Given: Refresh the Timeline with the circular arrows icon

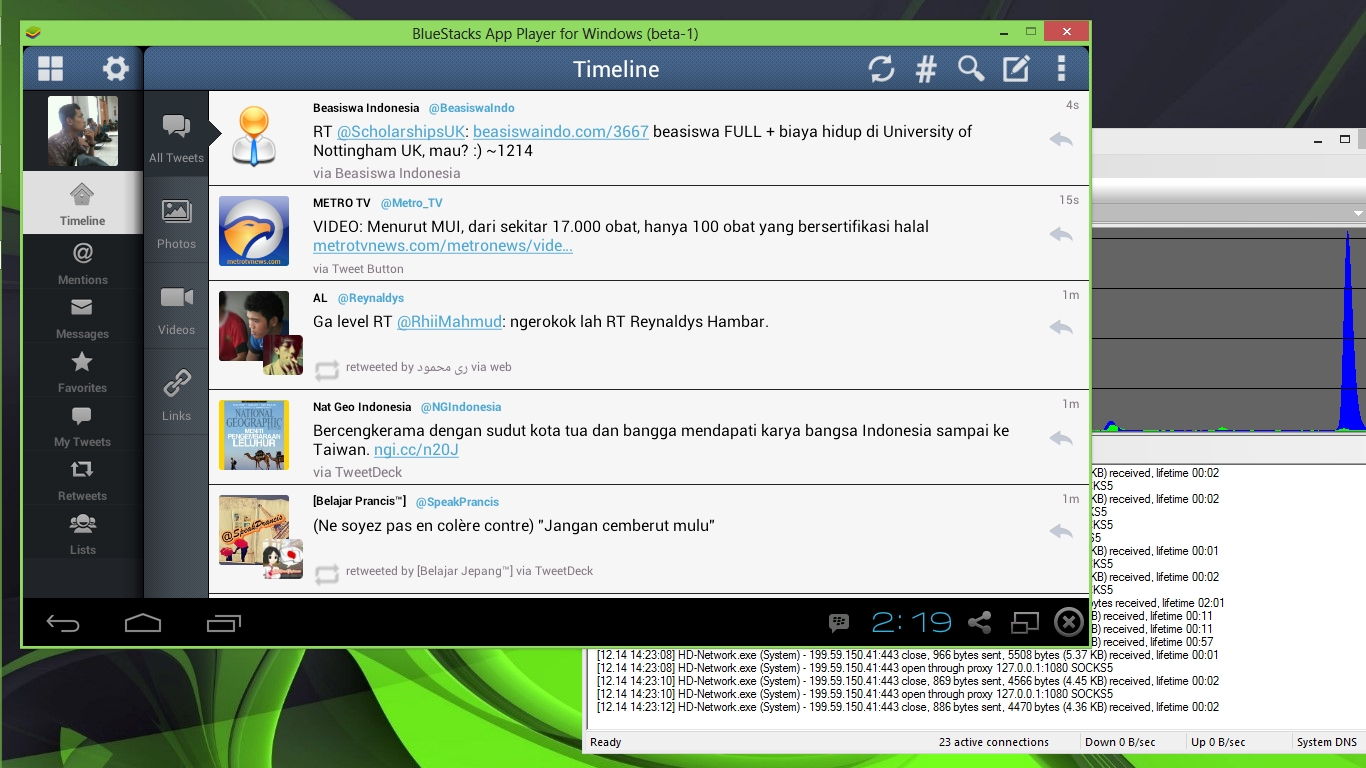Looking at the screenshot, I should point(881,69).
